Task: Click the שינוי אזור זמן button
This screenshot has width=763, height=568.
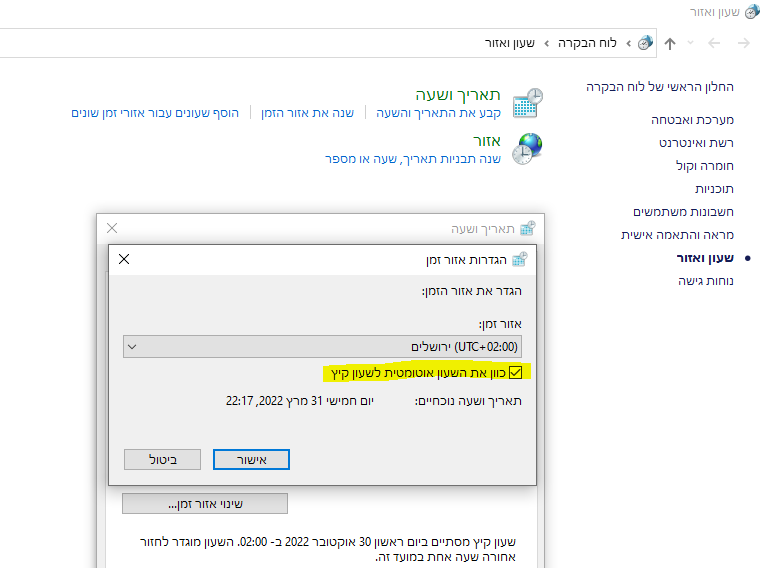Action: coord(205,504)
